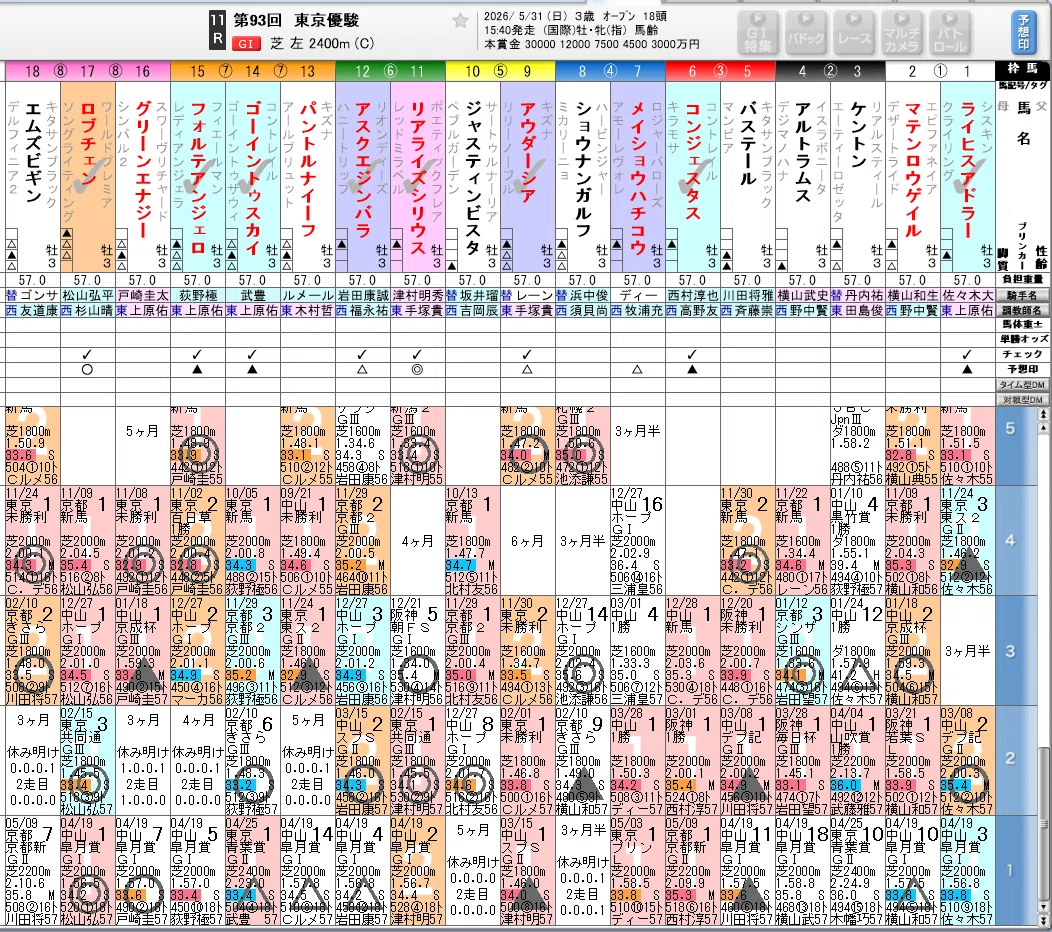Click horse name アルトラムス
The height and width of the screenshot is (932, 1052).
click(x=803, y=152)
